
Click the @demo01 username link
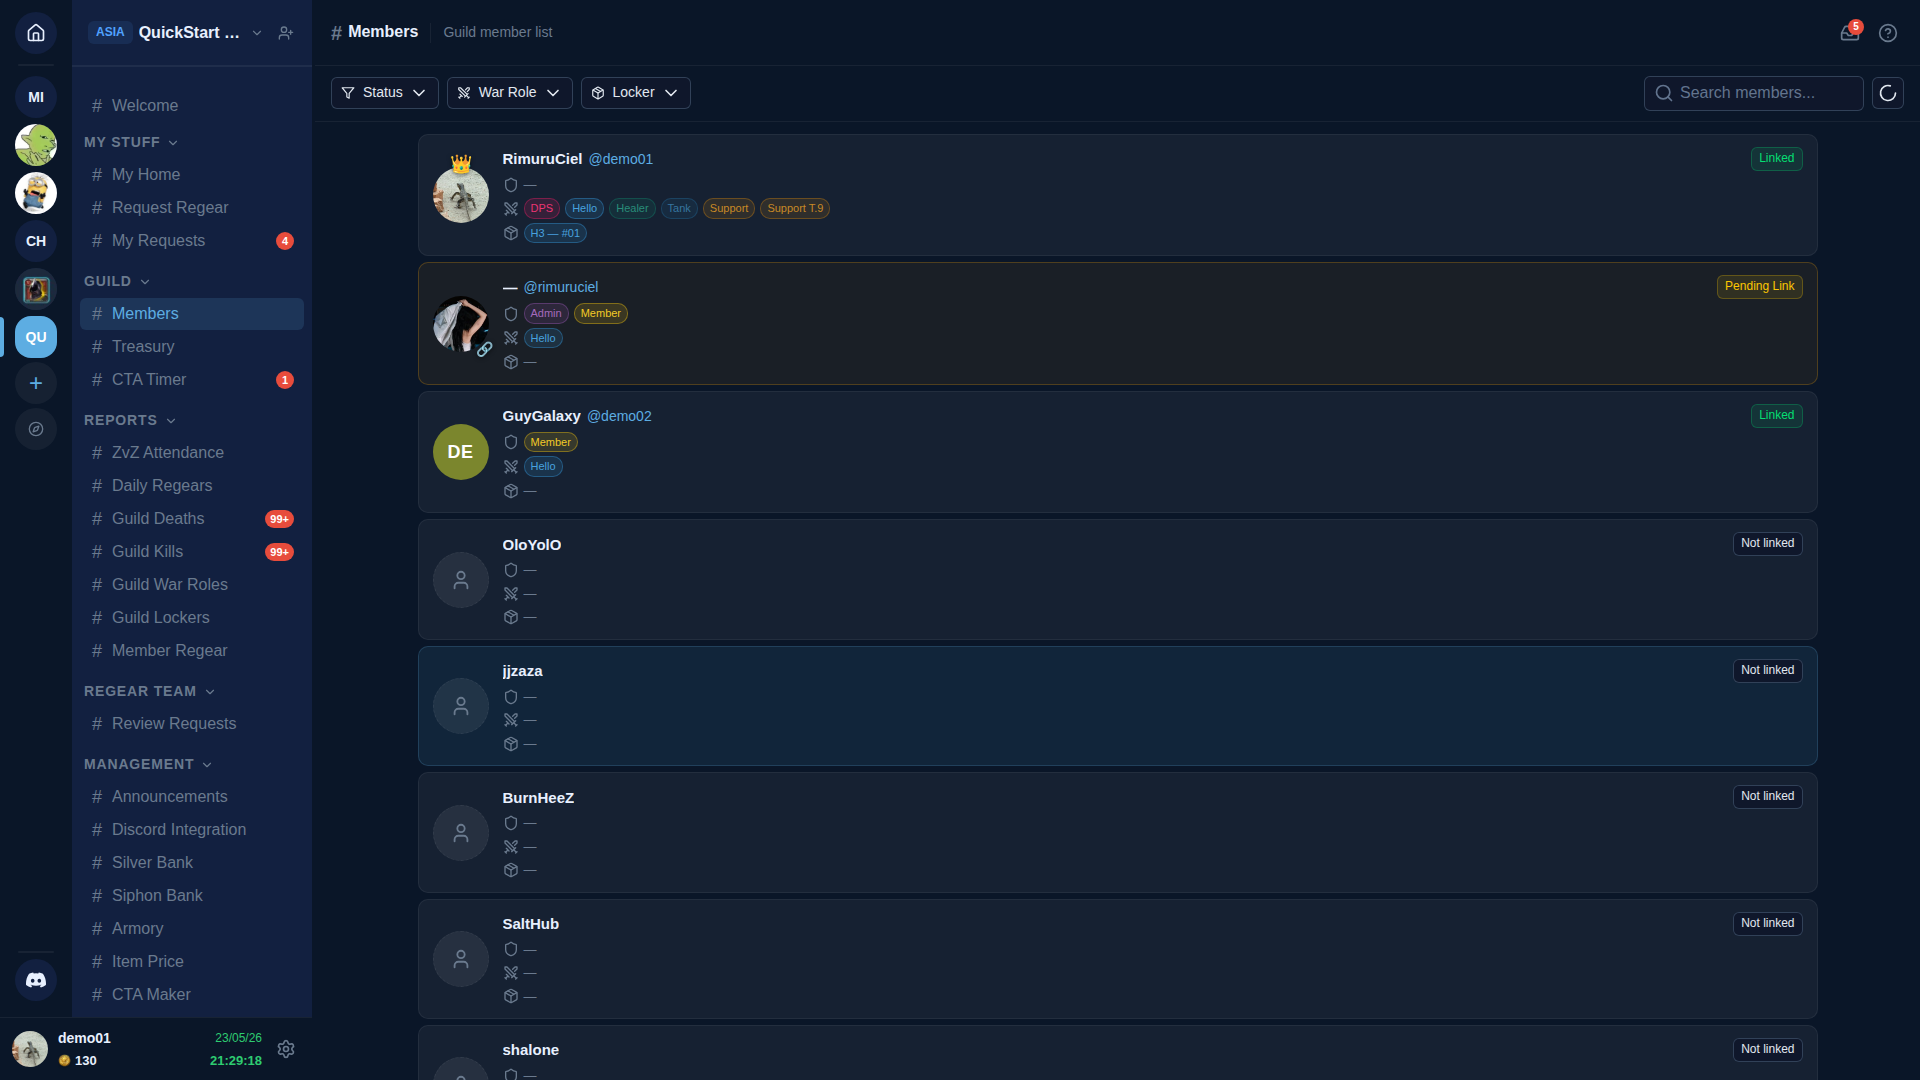(620, 159)
